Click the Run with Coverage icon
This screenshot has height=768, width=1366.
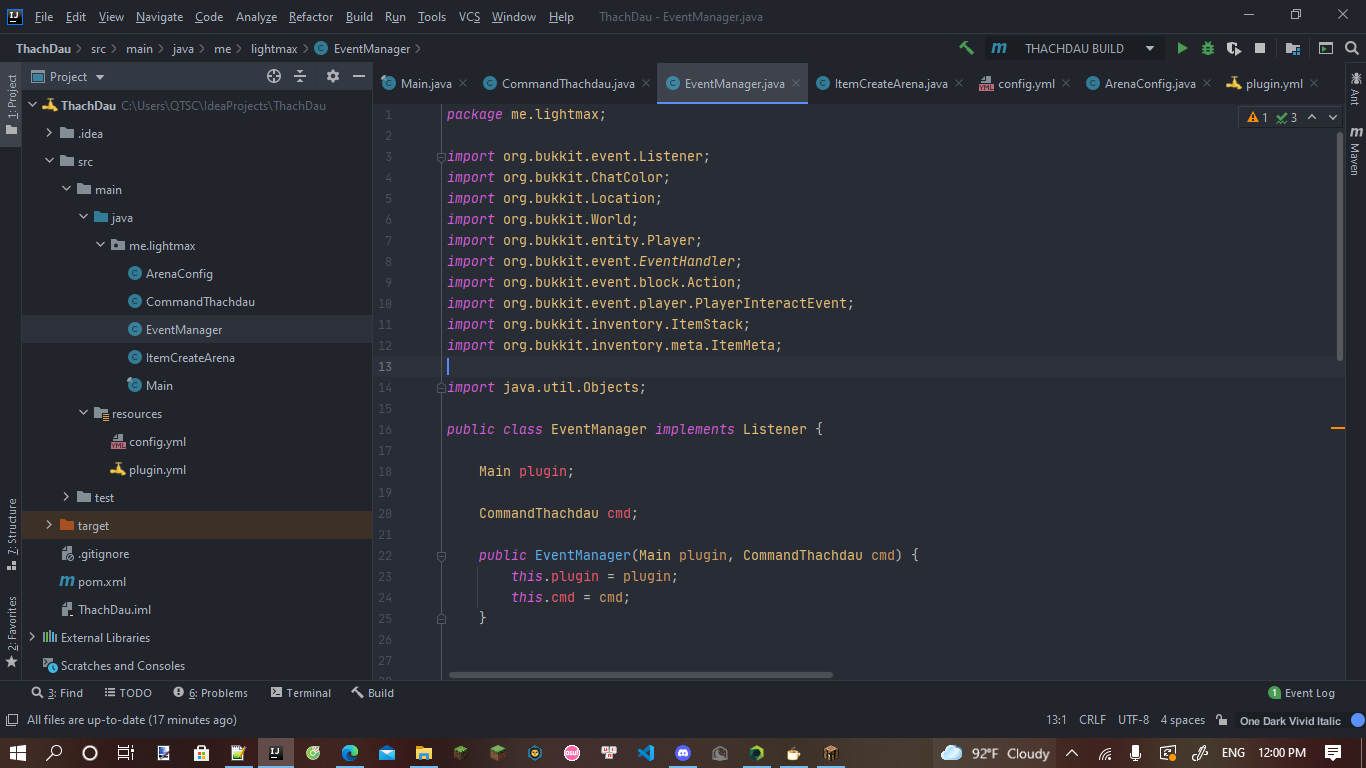click(1234, 48)
